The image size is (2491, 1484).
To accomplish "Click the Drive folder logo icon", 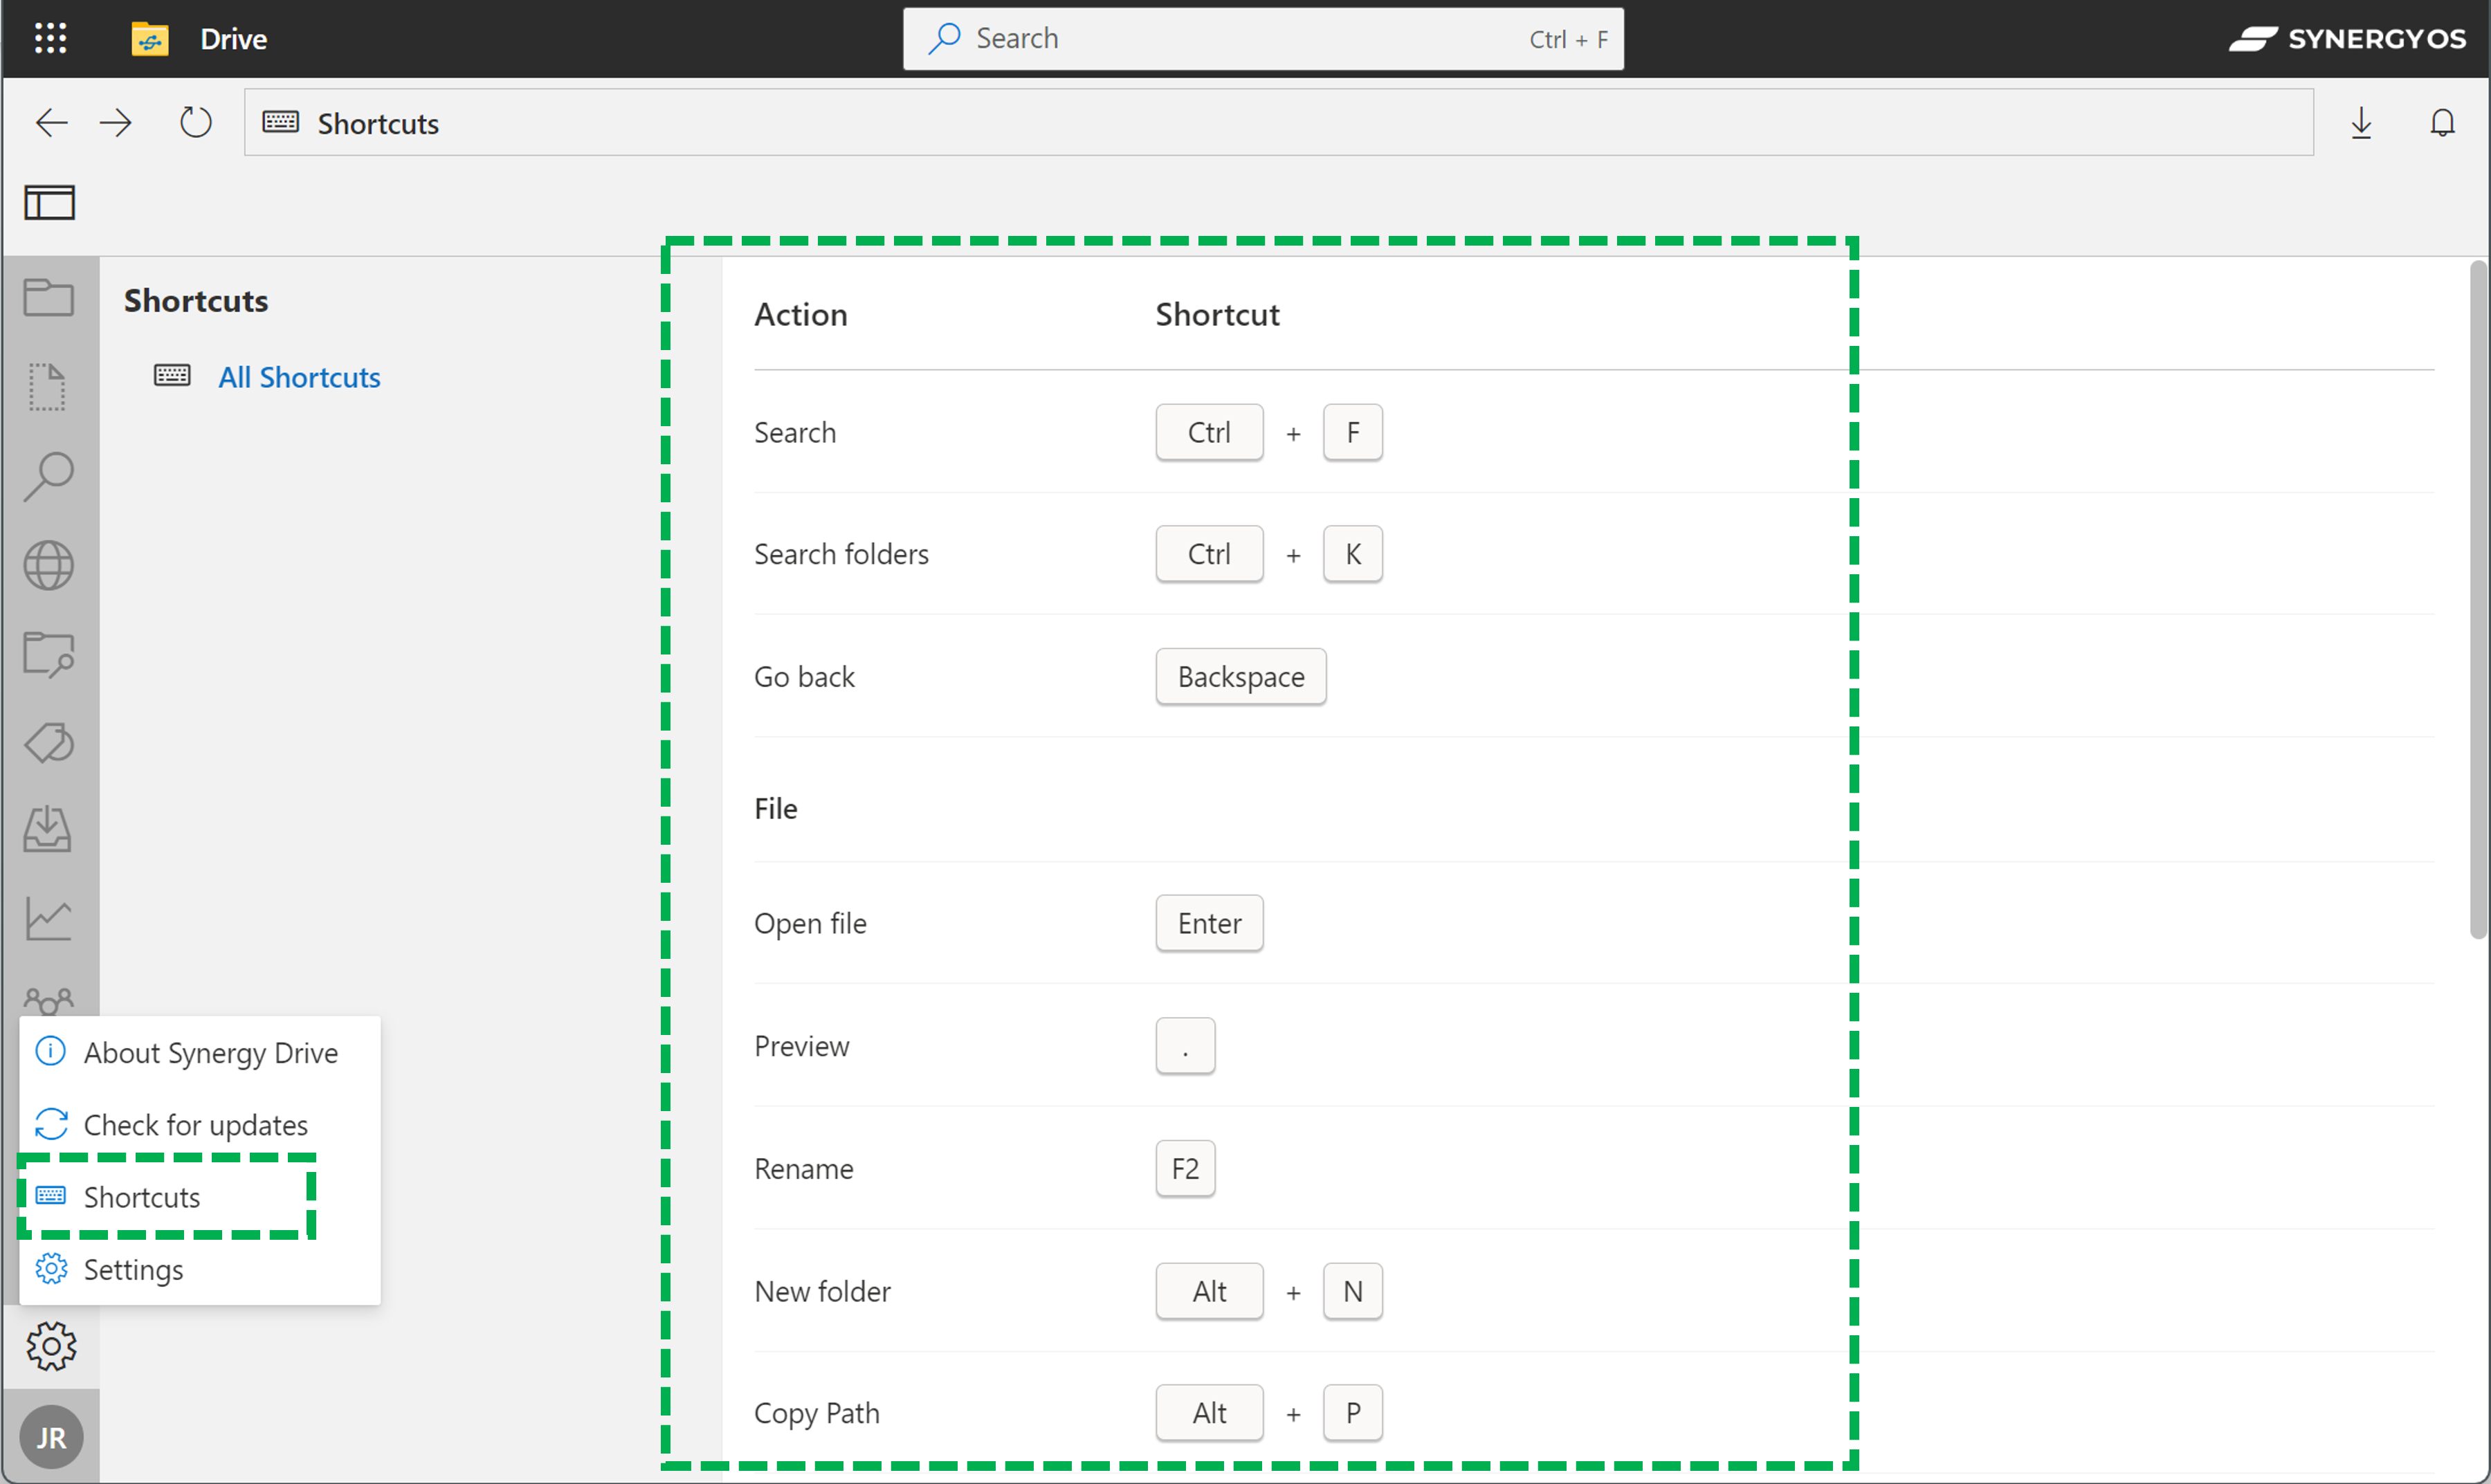I will coord(150,39).
